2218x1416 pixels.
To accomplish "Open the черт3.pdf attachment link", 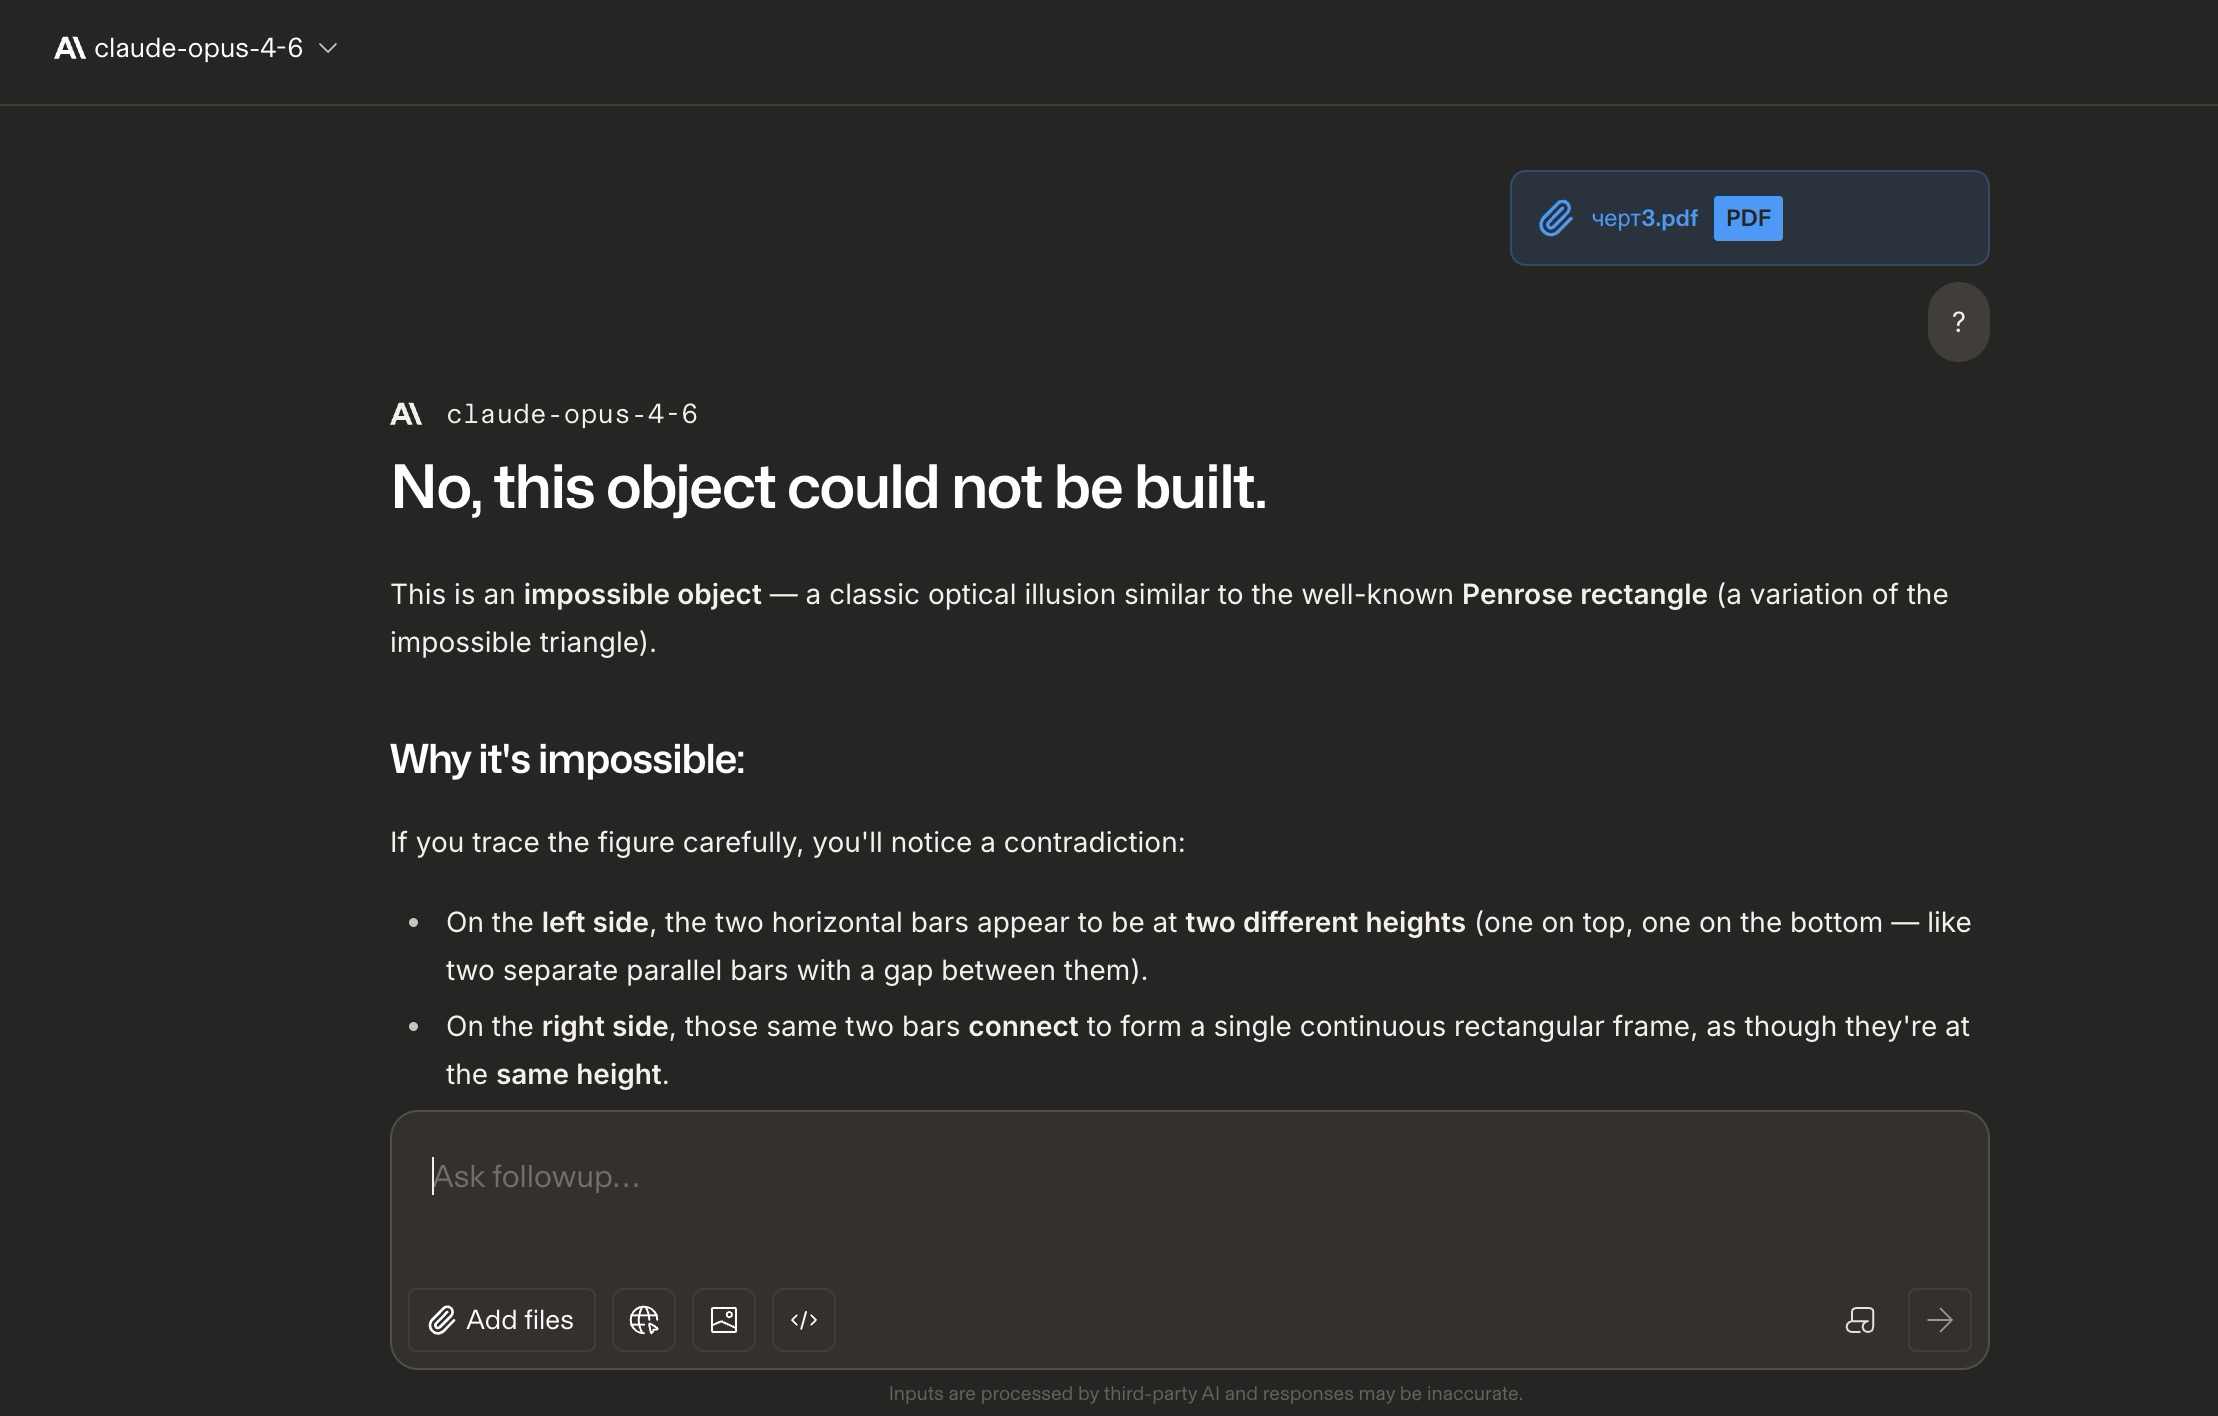I will point(1644,218).
